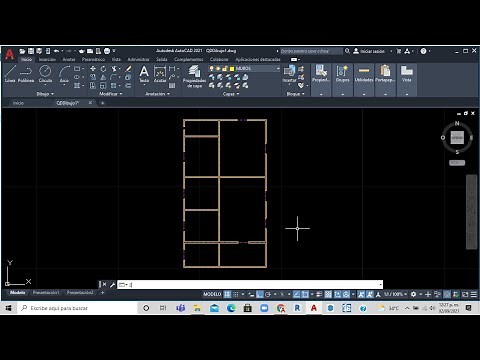
Task: Choose the Rotate modify tool
Action: coord(103,69)
